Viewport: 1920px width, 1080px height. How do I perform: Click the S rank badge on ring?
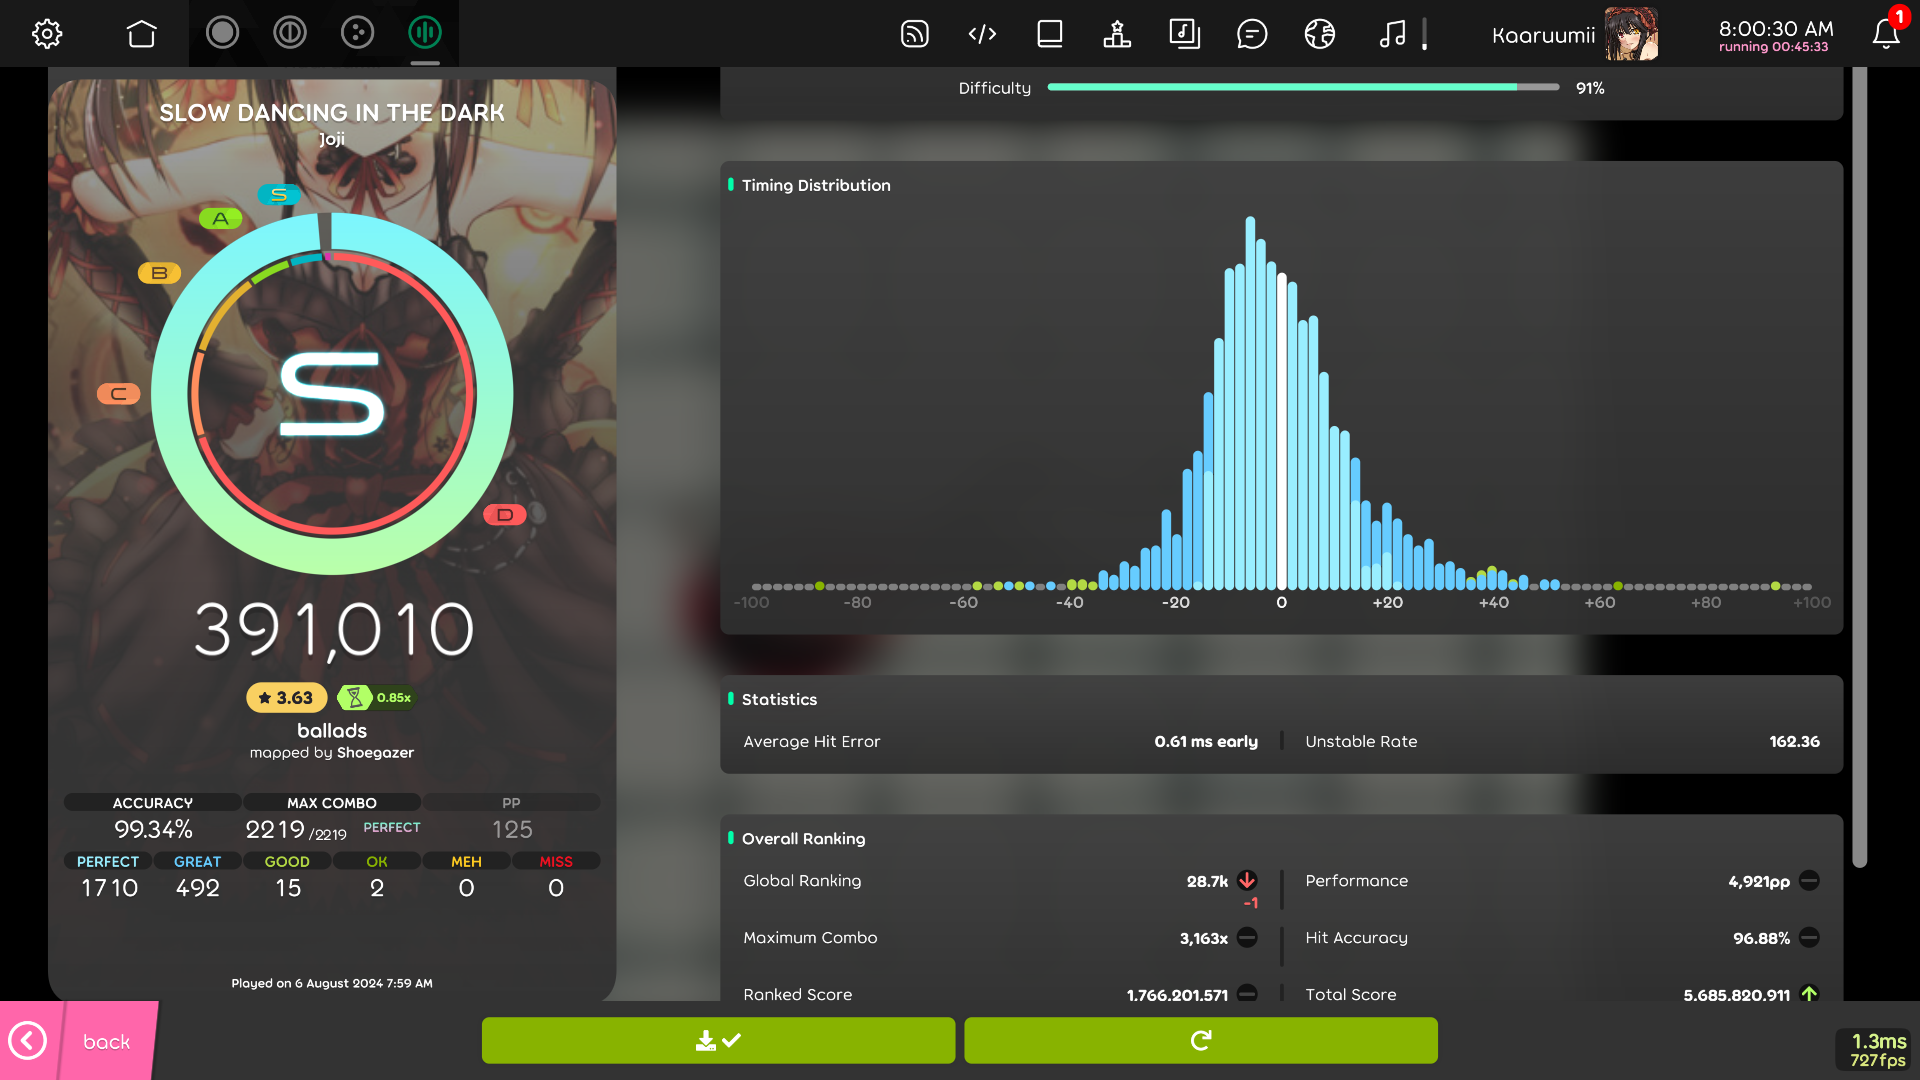(279, 195)
